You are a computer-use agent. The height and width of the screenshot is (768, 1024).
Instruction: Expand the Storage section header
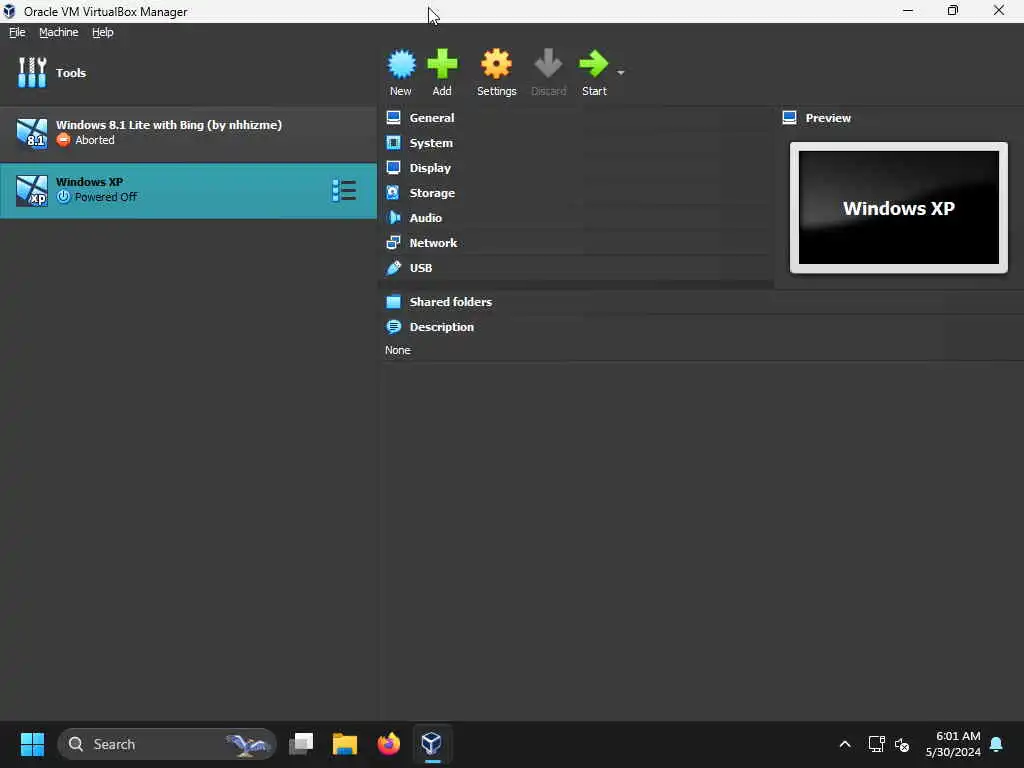[432, 193]
